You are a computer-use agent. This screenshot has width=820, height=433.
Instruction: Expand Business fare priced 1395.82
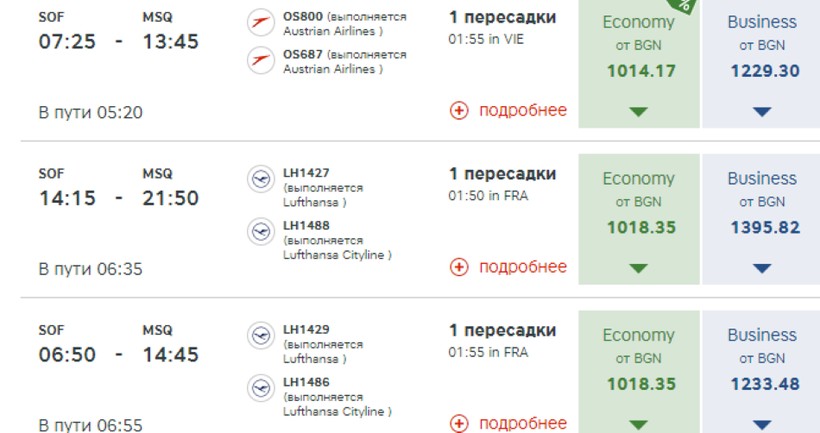click(762, 268)
